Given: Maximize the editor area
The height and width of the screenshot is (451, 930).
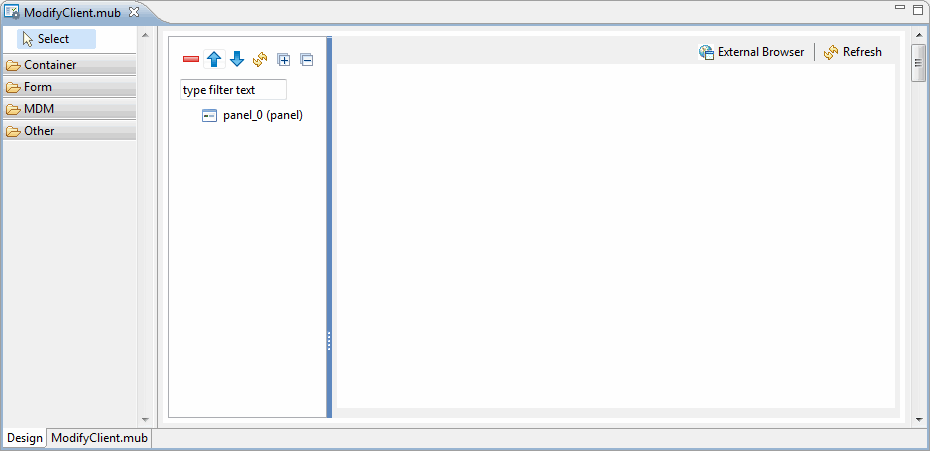Looking at the screenshot, I should click(x=918, y=9).
